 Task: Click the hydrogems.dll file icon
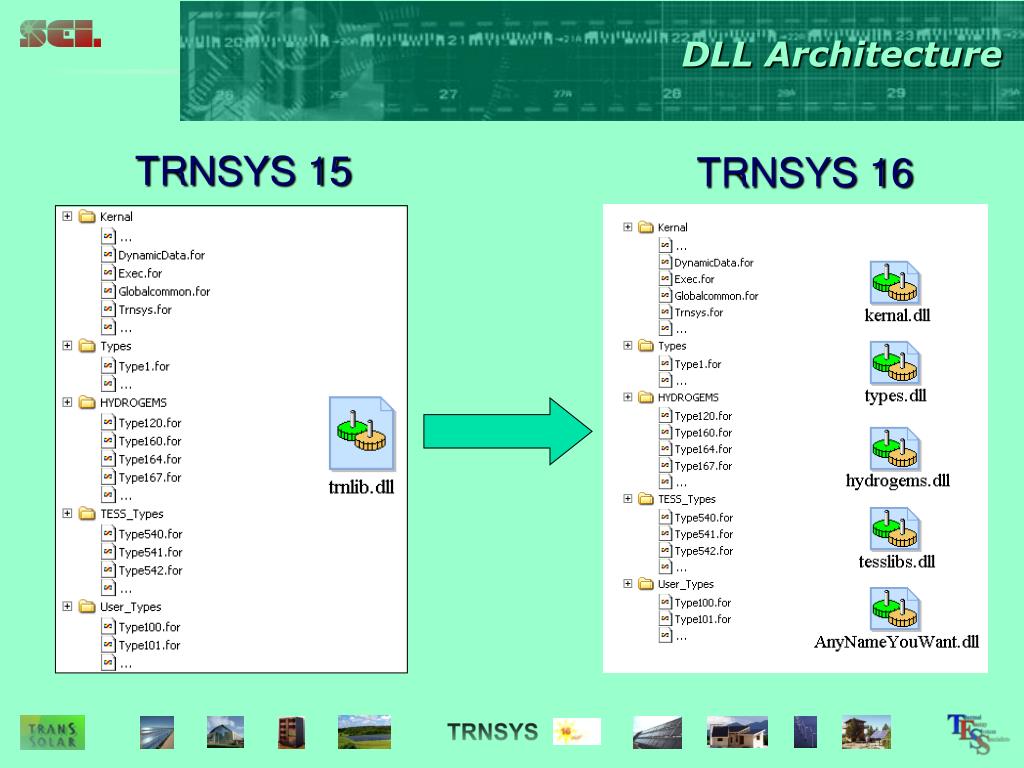[895, 448]
